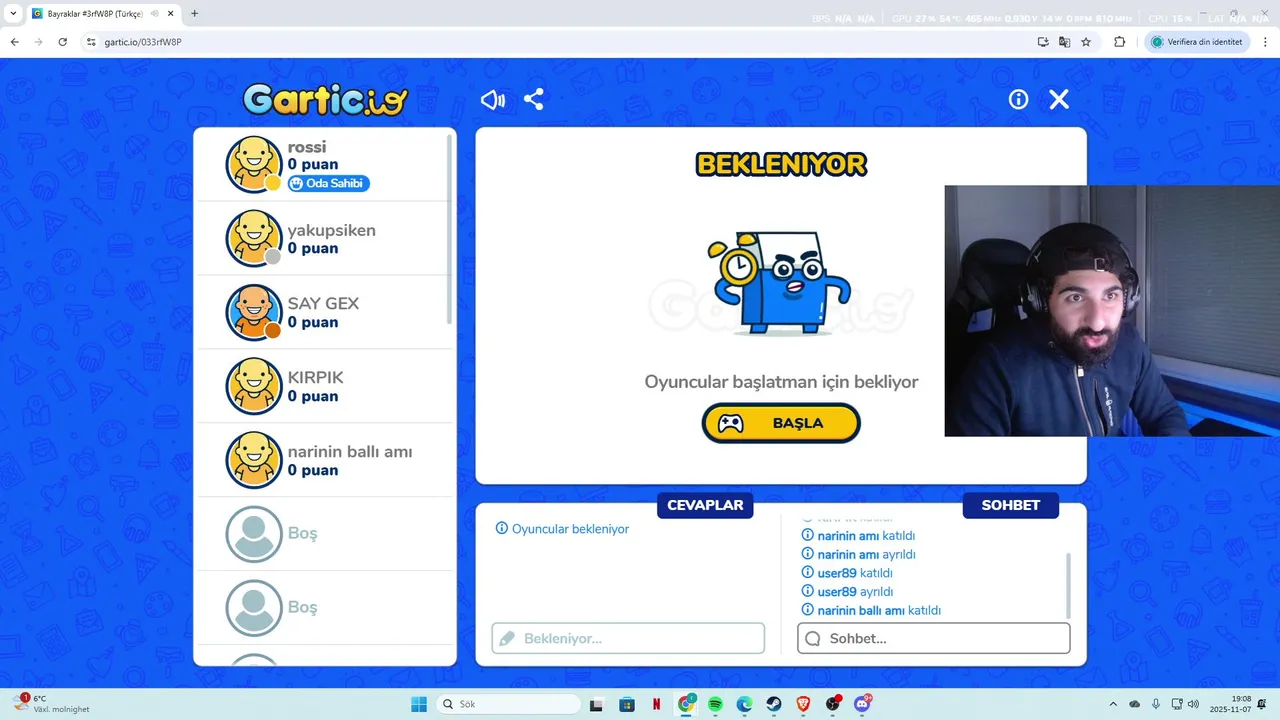Click the player list scrollbar
Image resolution: width=1280 pixels, height=720 pixels.
[x=449, y=230]
